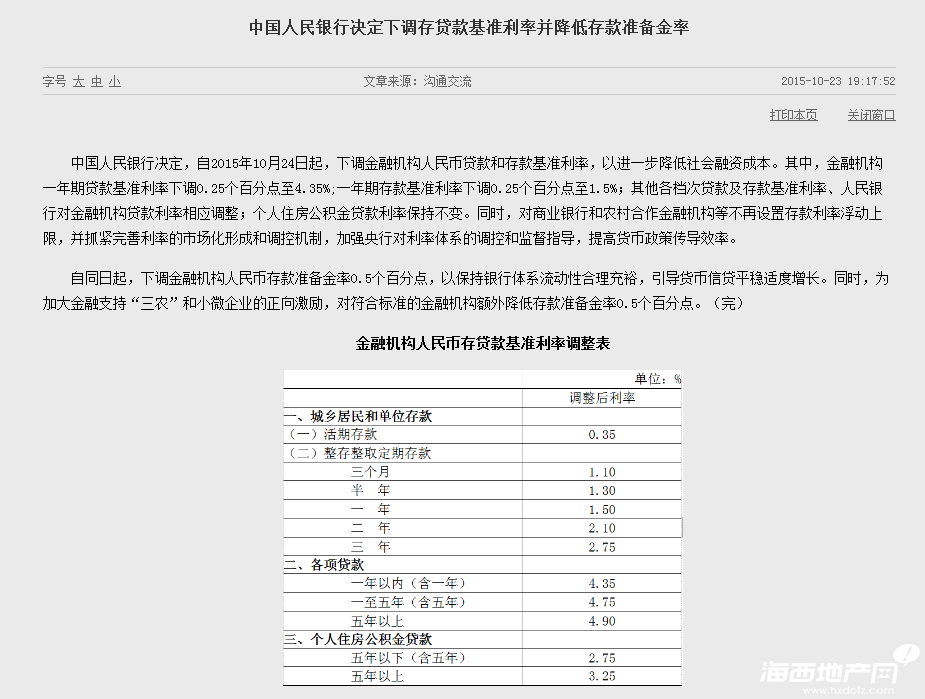Click the 4.35 loan rate value
Image resolution: width=925 pixels, height=699 pixels.
(x=602, y=584)
